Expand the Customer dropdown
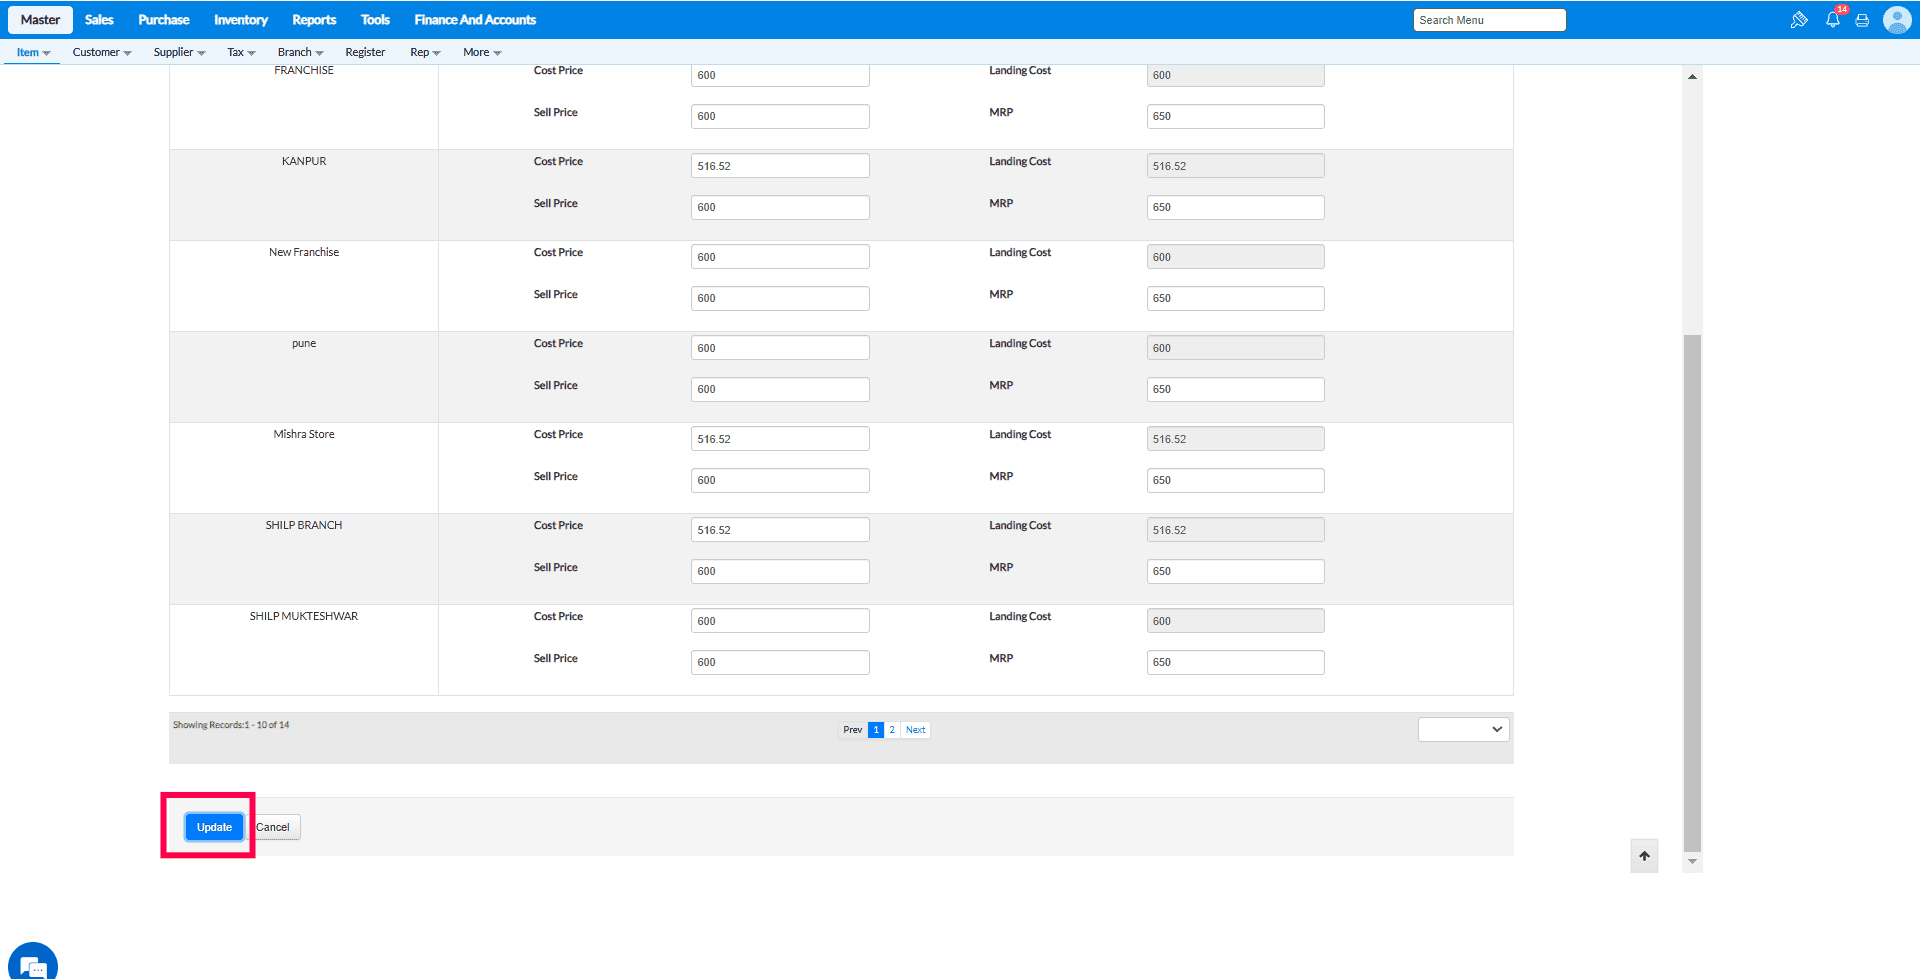The image size is (1920, 979). coord(102,52)
